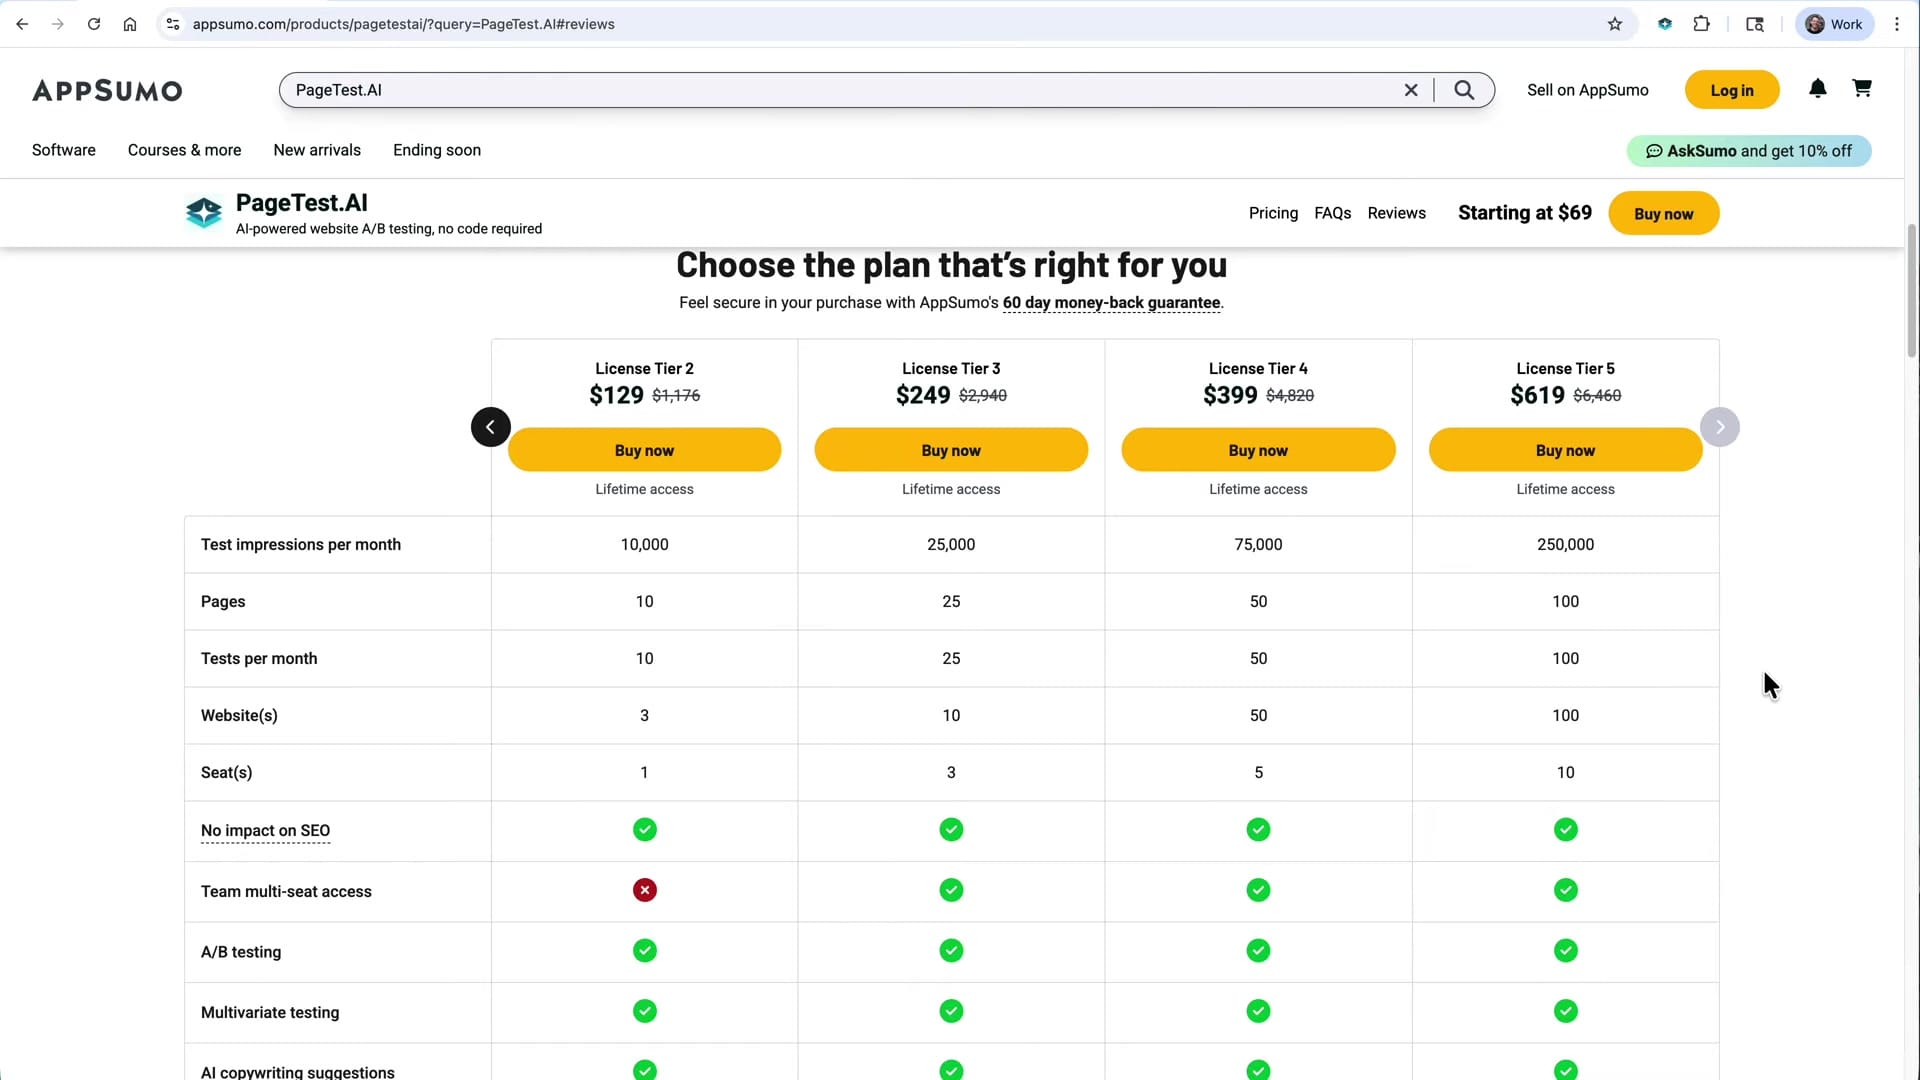Click the Website(s) row label

tap(239, 716)
